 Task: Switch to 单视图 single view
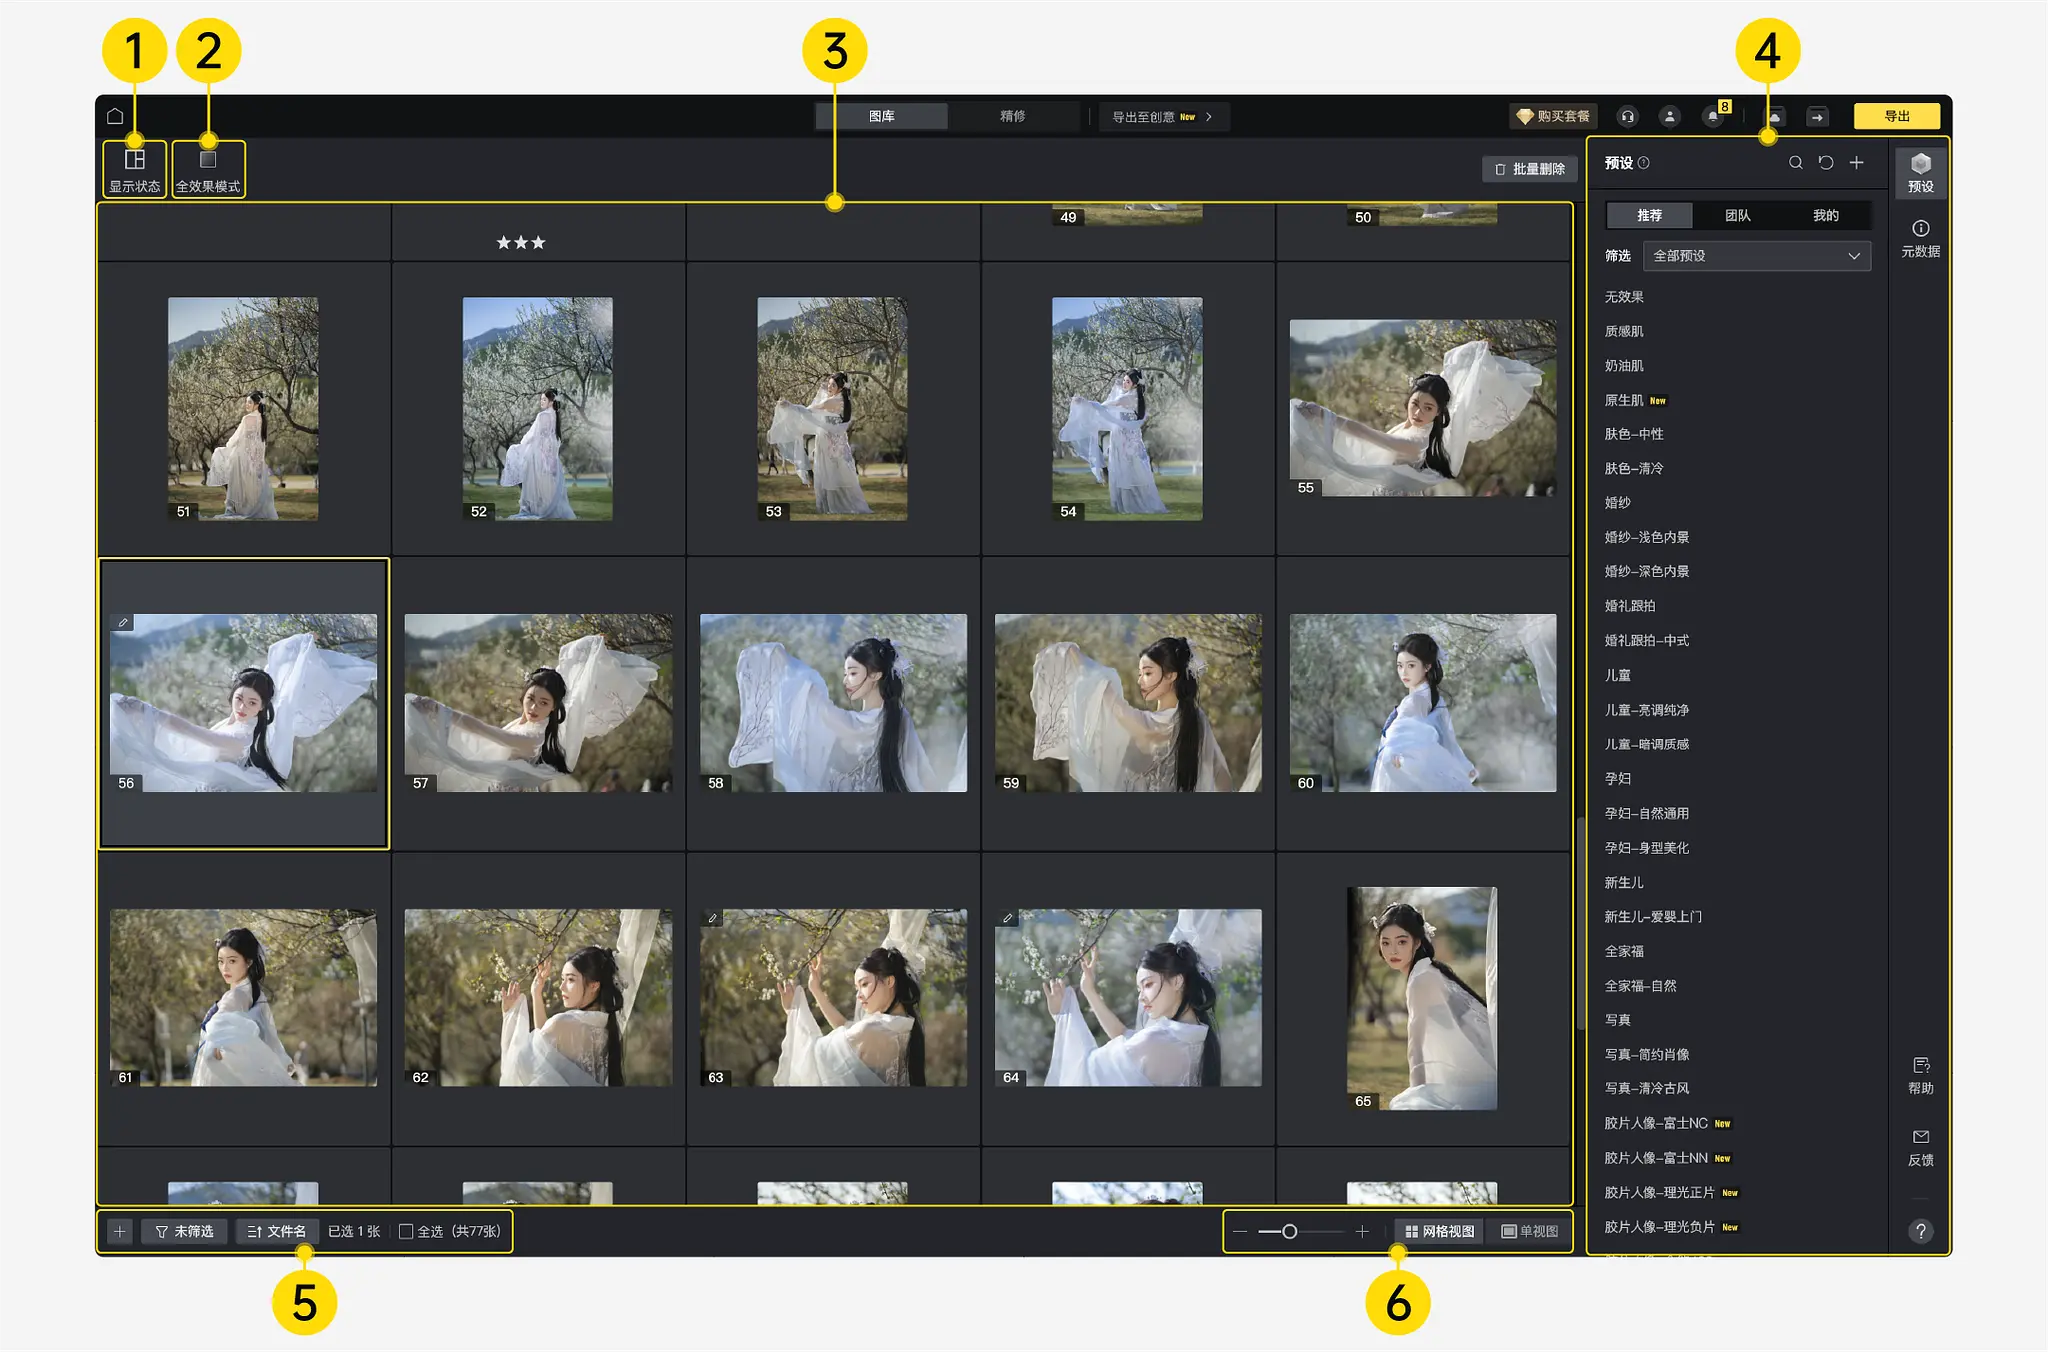(x=1529, y=1231)
